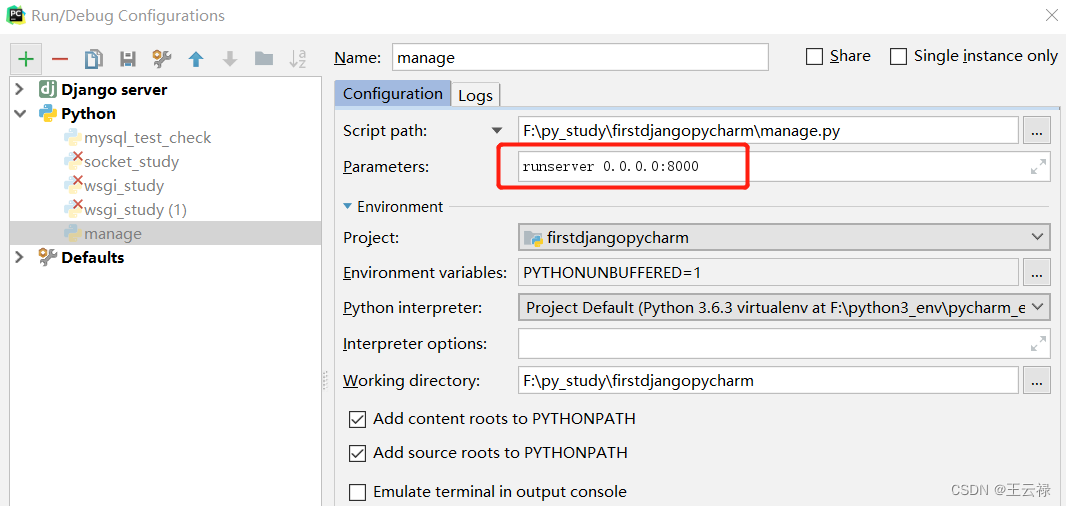Select mysql_test_check configuration
1066x506 pixels.
(x=147, y=137)
